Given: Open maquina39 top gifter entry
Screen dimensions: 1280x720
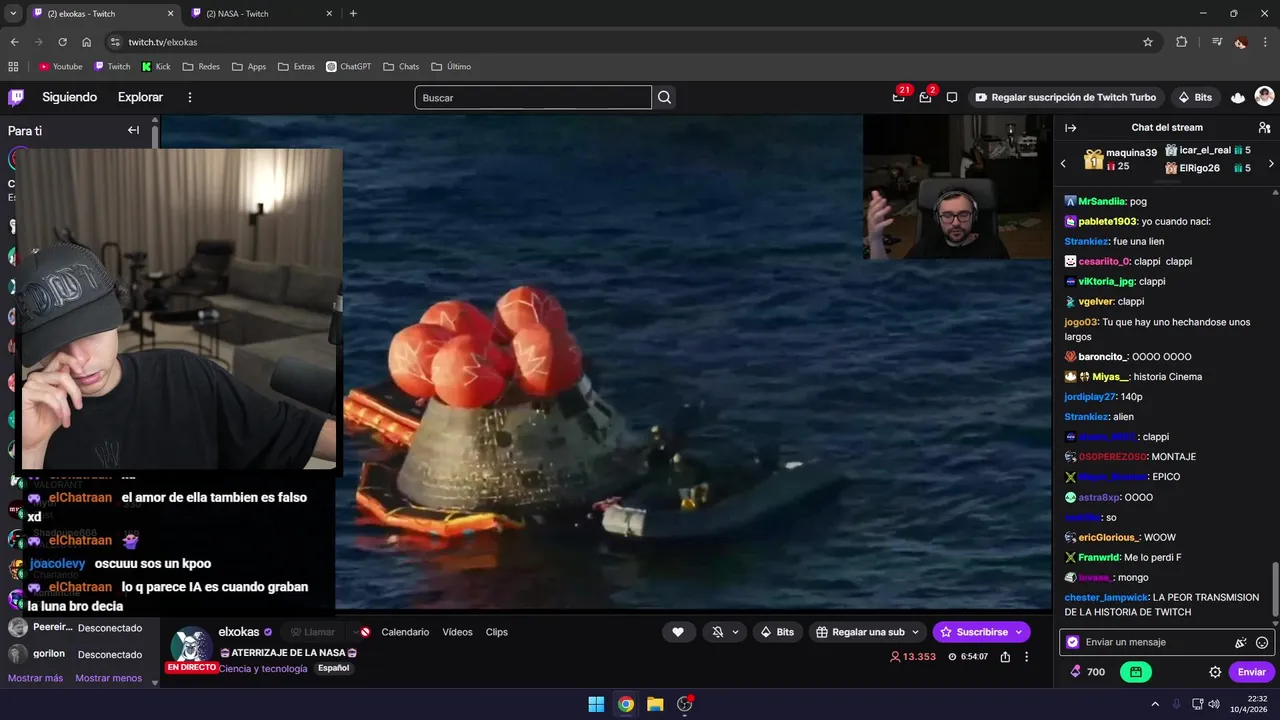Looking at the screenshot, I should 1120,159.
